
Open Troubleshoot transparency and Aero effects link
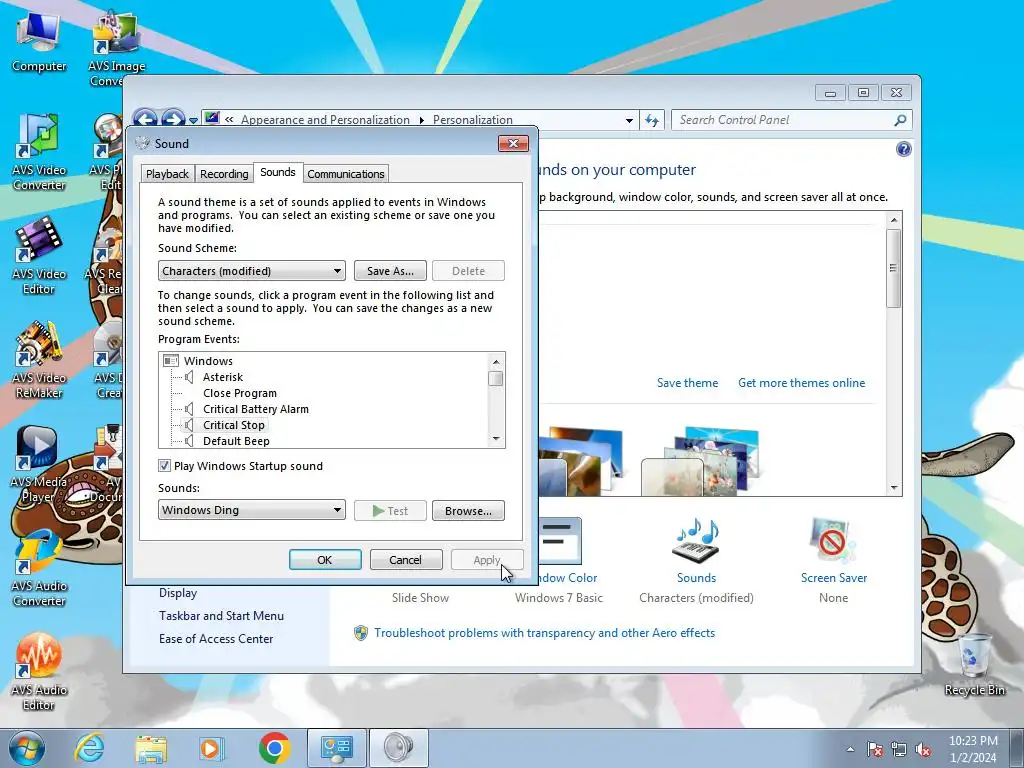(x=544, y=633)
